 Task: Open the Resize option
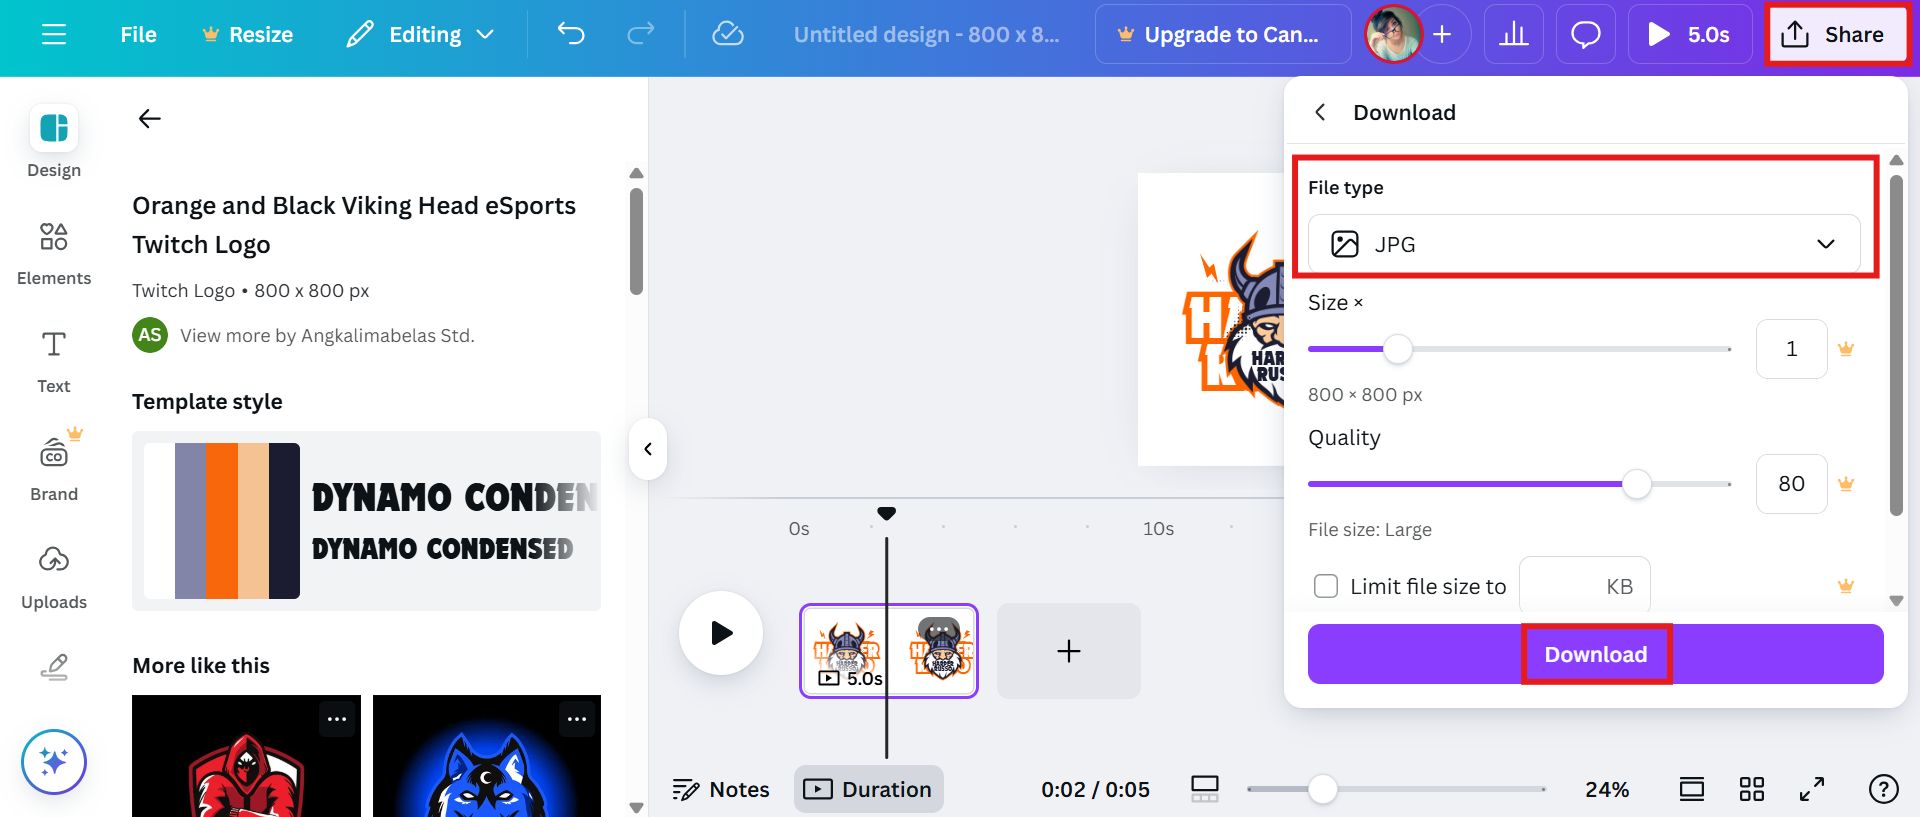[x=247, y=34]
